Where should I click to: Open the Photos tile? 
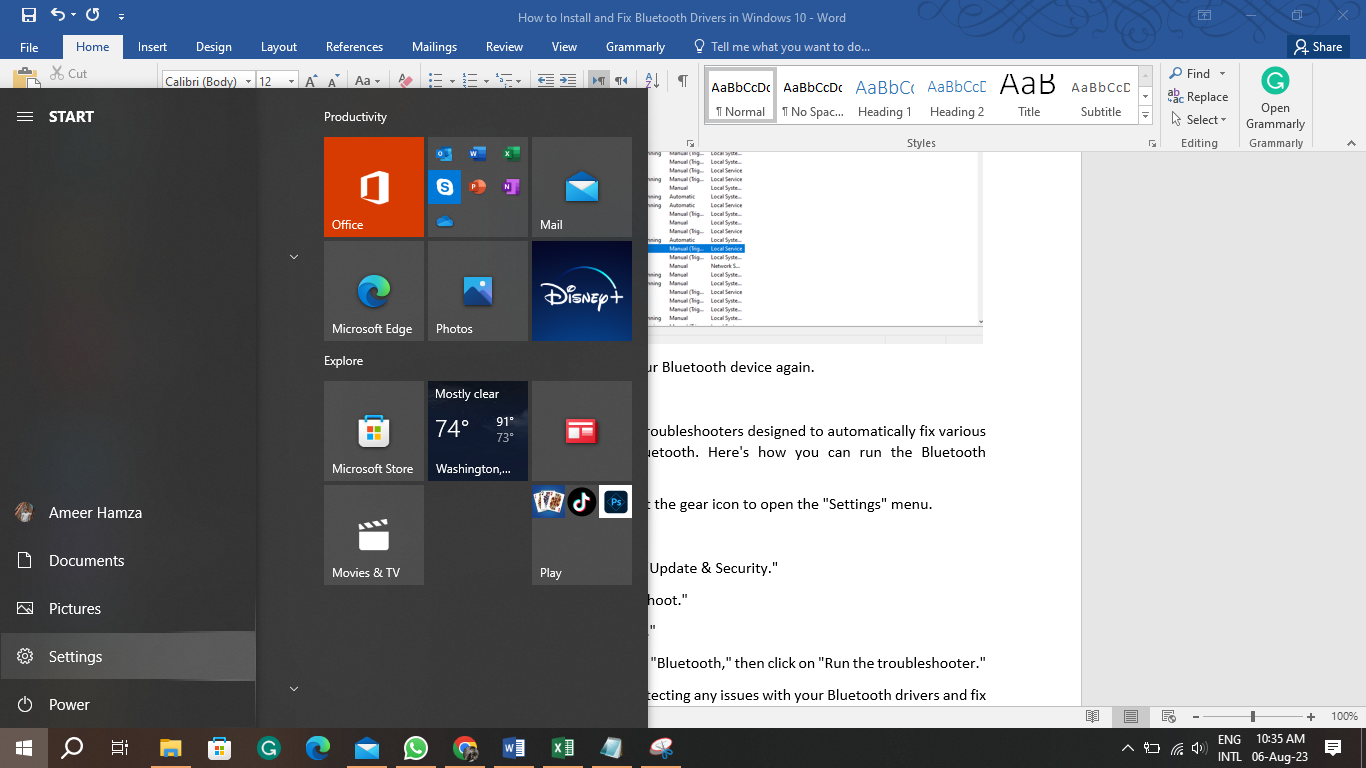(x=478, y=291)
